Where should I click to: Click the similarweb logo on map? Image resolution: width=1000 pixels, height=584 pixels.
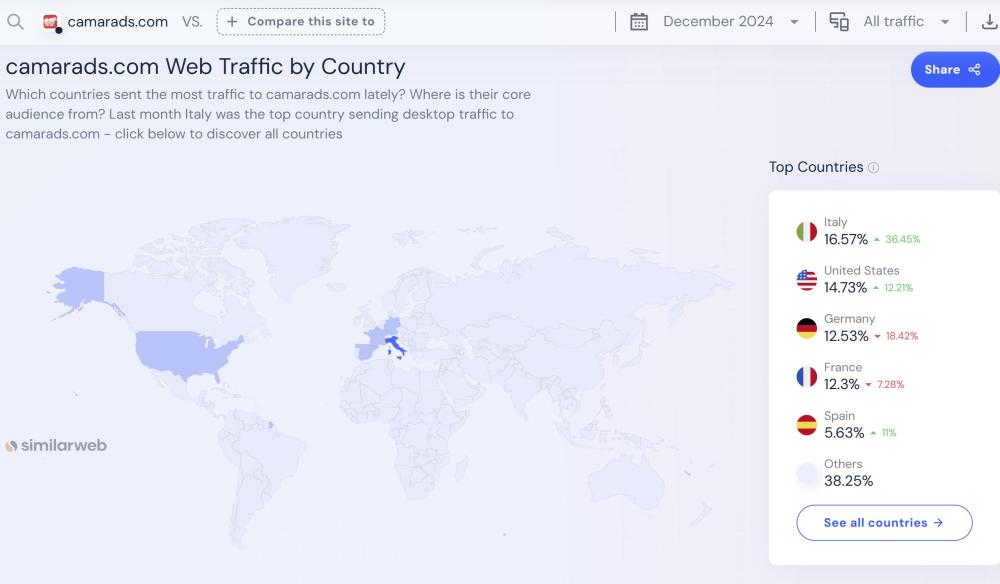point(56,445)
